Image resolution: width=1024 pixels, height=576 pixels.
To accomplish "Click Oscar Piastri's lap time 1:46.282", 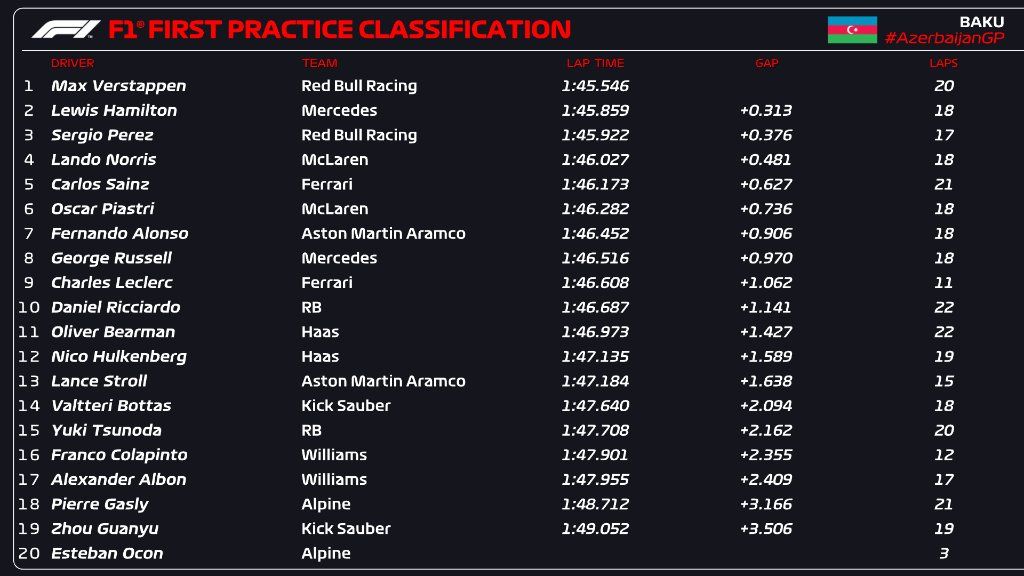I will coord(595,209).
